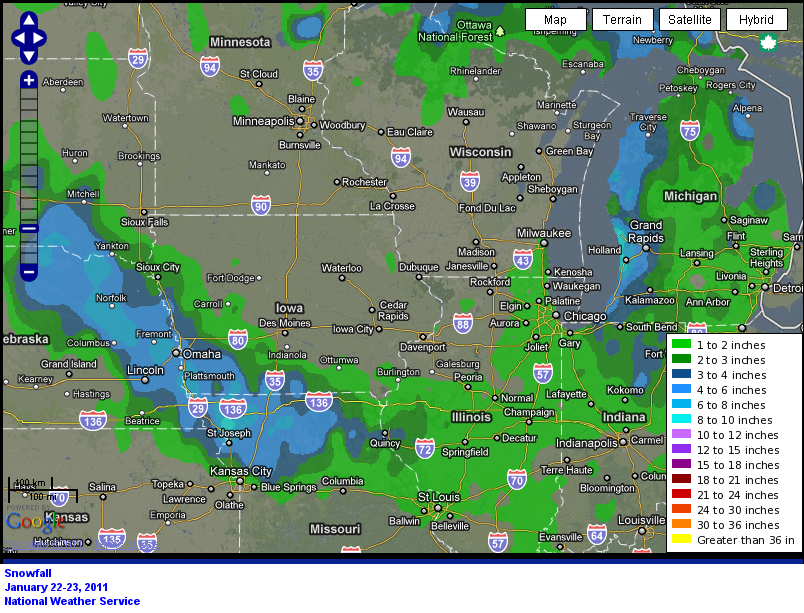Switch to the Terrain view

click(x=622, y=19)
